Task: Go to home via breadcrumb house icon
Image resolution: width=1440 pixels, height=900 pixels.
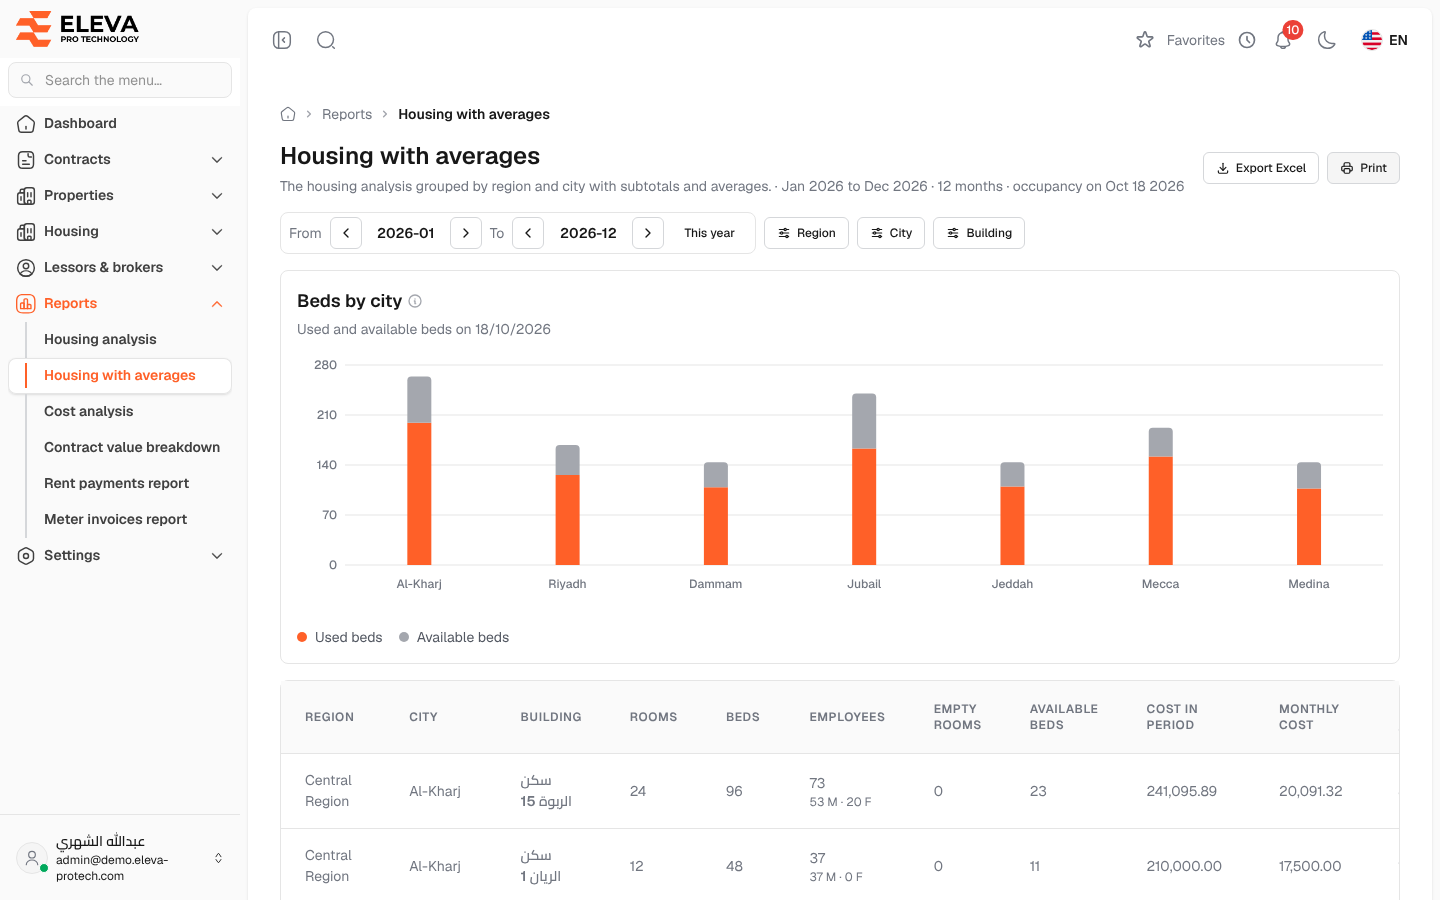Action: (x=288, y=114)
